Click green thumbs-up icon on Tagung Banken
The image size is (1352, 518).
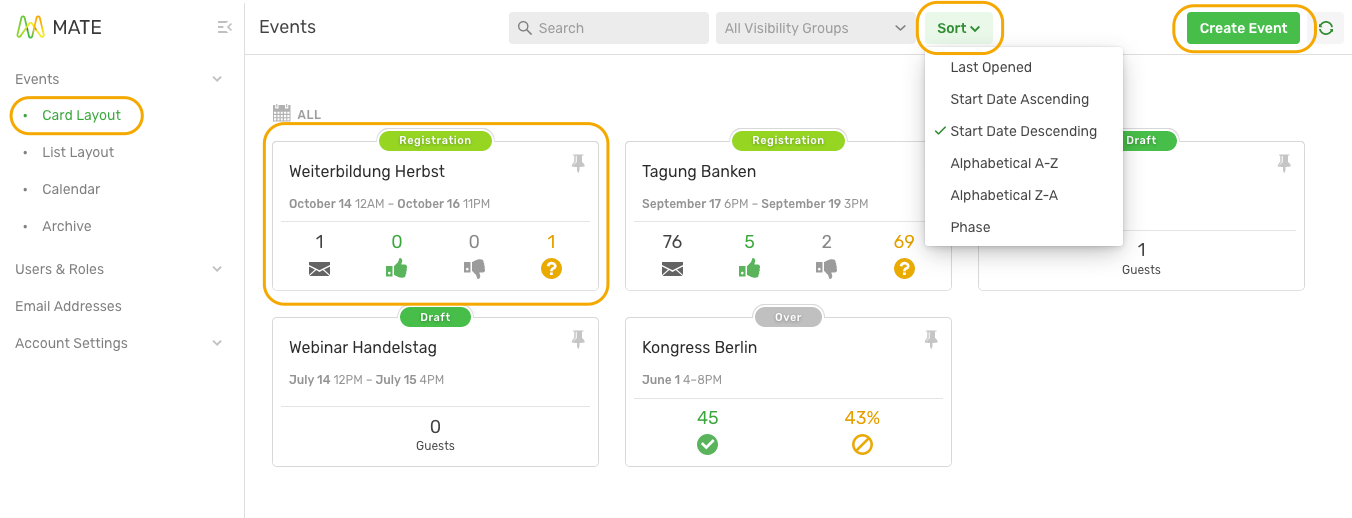pyautogui.click(x=749, y=268)
